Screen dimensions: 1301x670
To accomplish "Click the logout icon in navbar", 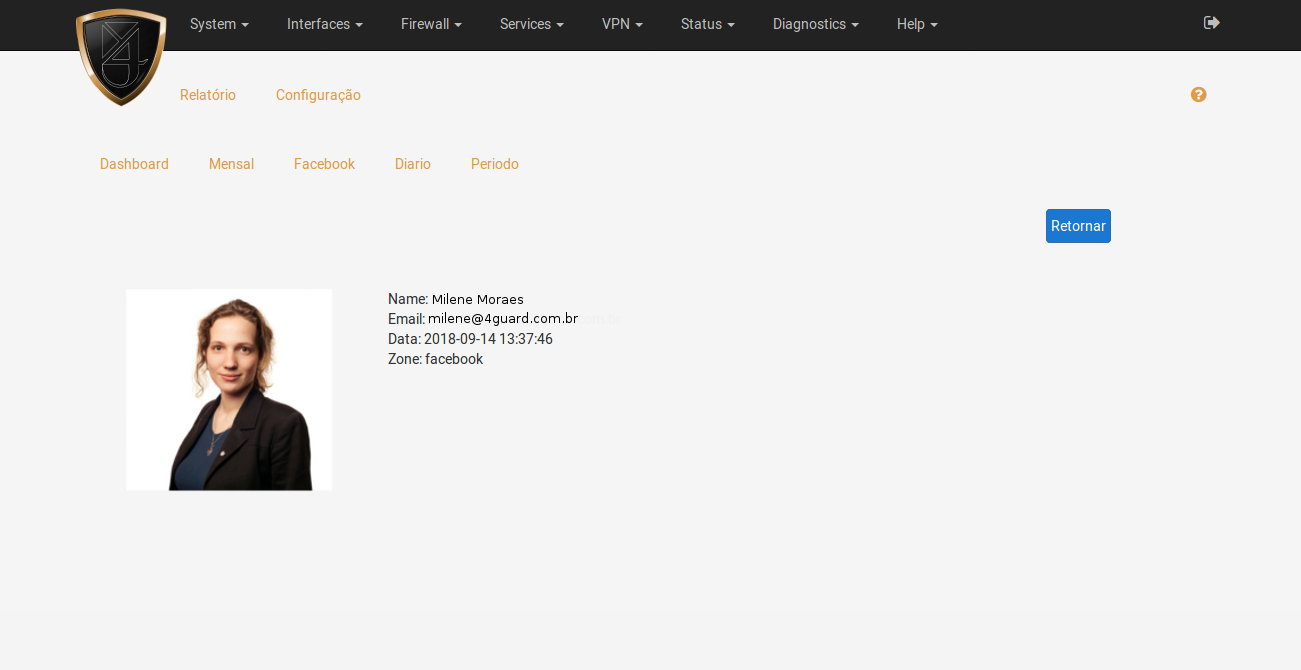I will [1211, 23].
